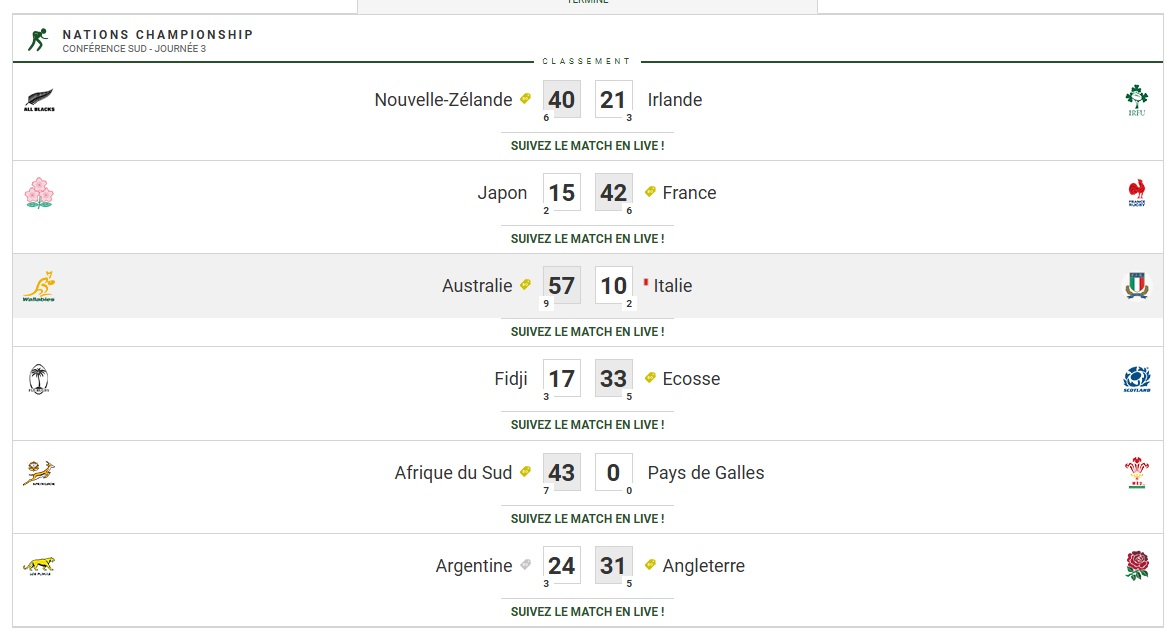Click the Argentina Pumas logo
The height and width of the screenshot is (637, 1167).
coord(39,566)
